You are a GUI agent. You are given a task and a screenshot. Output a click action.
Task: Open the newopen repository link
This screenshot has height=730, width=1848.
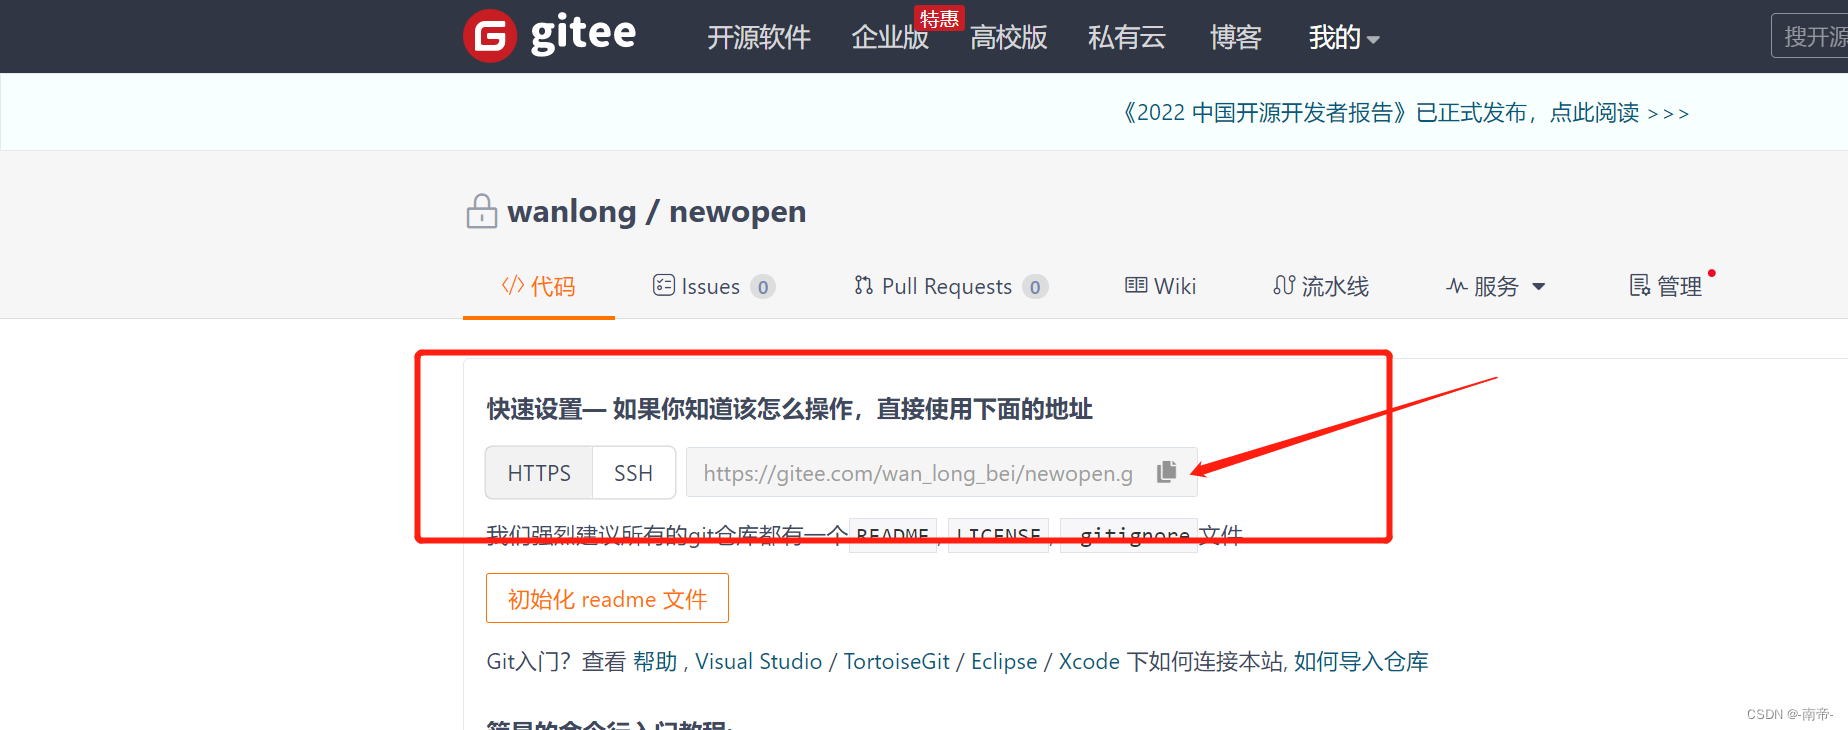click(738, 211)
